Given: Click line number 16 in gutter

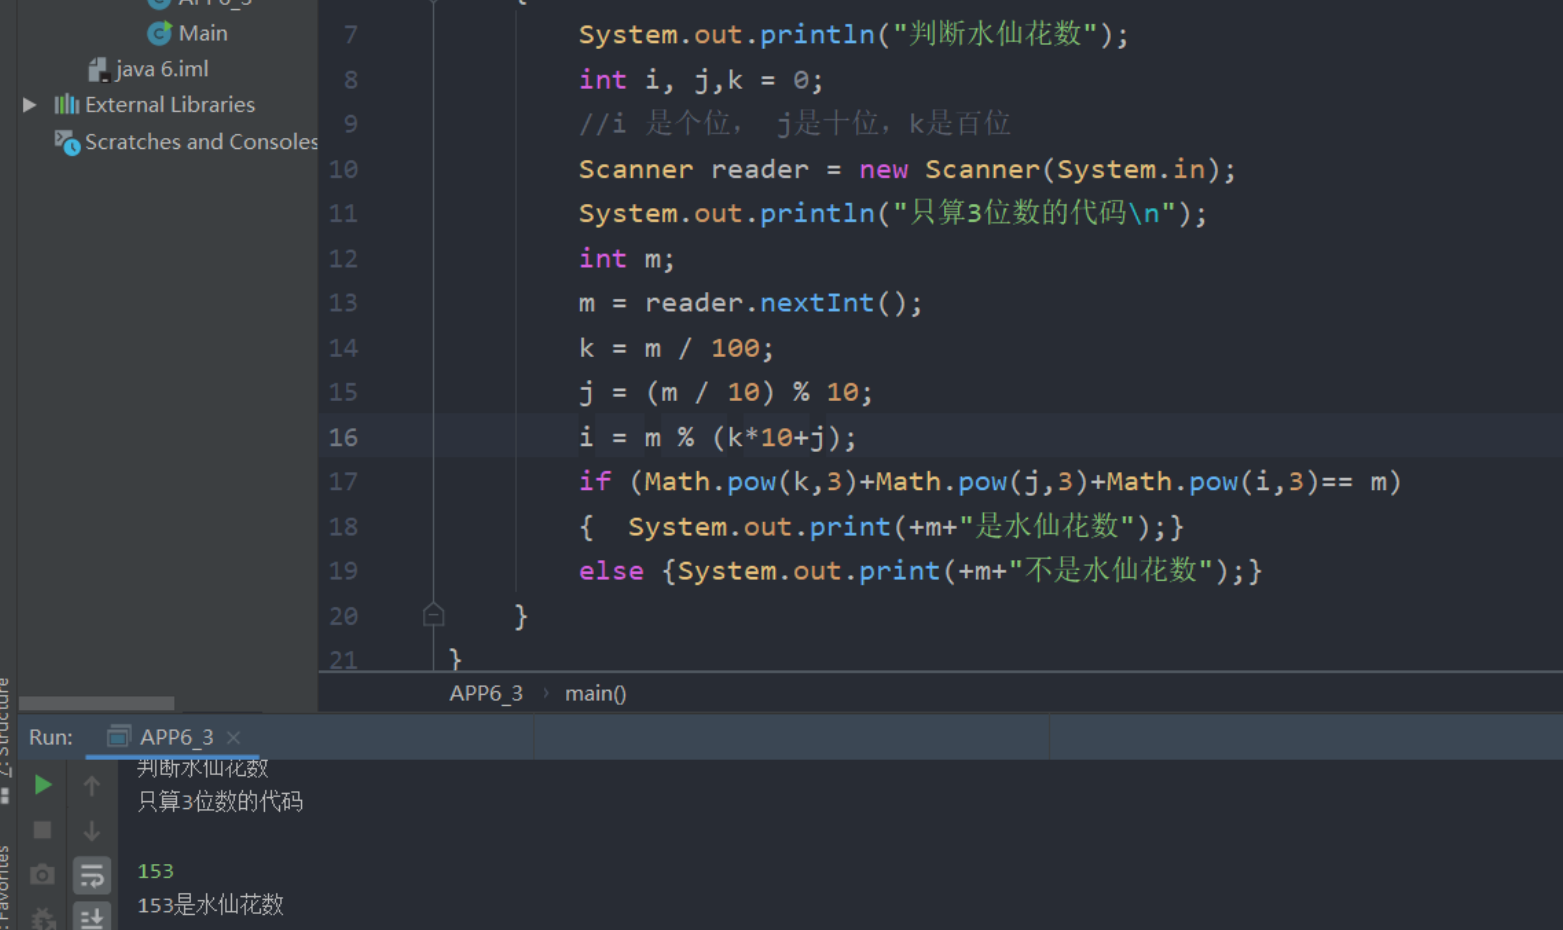Looking at the screenshot, I should coord(343,437).
